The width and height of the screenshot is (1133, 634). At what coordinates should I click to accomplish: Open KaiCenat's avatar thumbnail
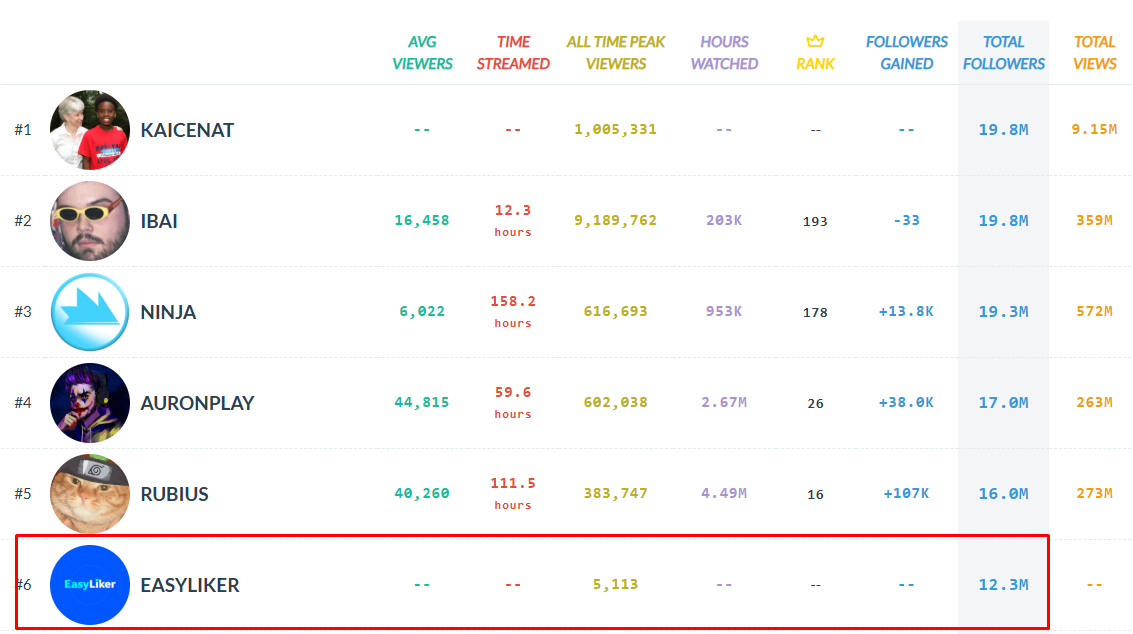tap(90, 129)
